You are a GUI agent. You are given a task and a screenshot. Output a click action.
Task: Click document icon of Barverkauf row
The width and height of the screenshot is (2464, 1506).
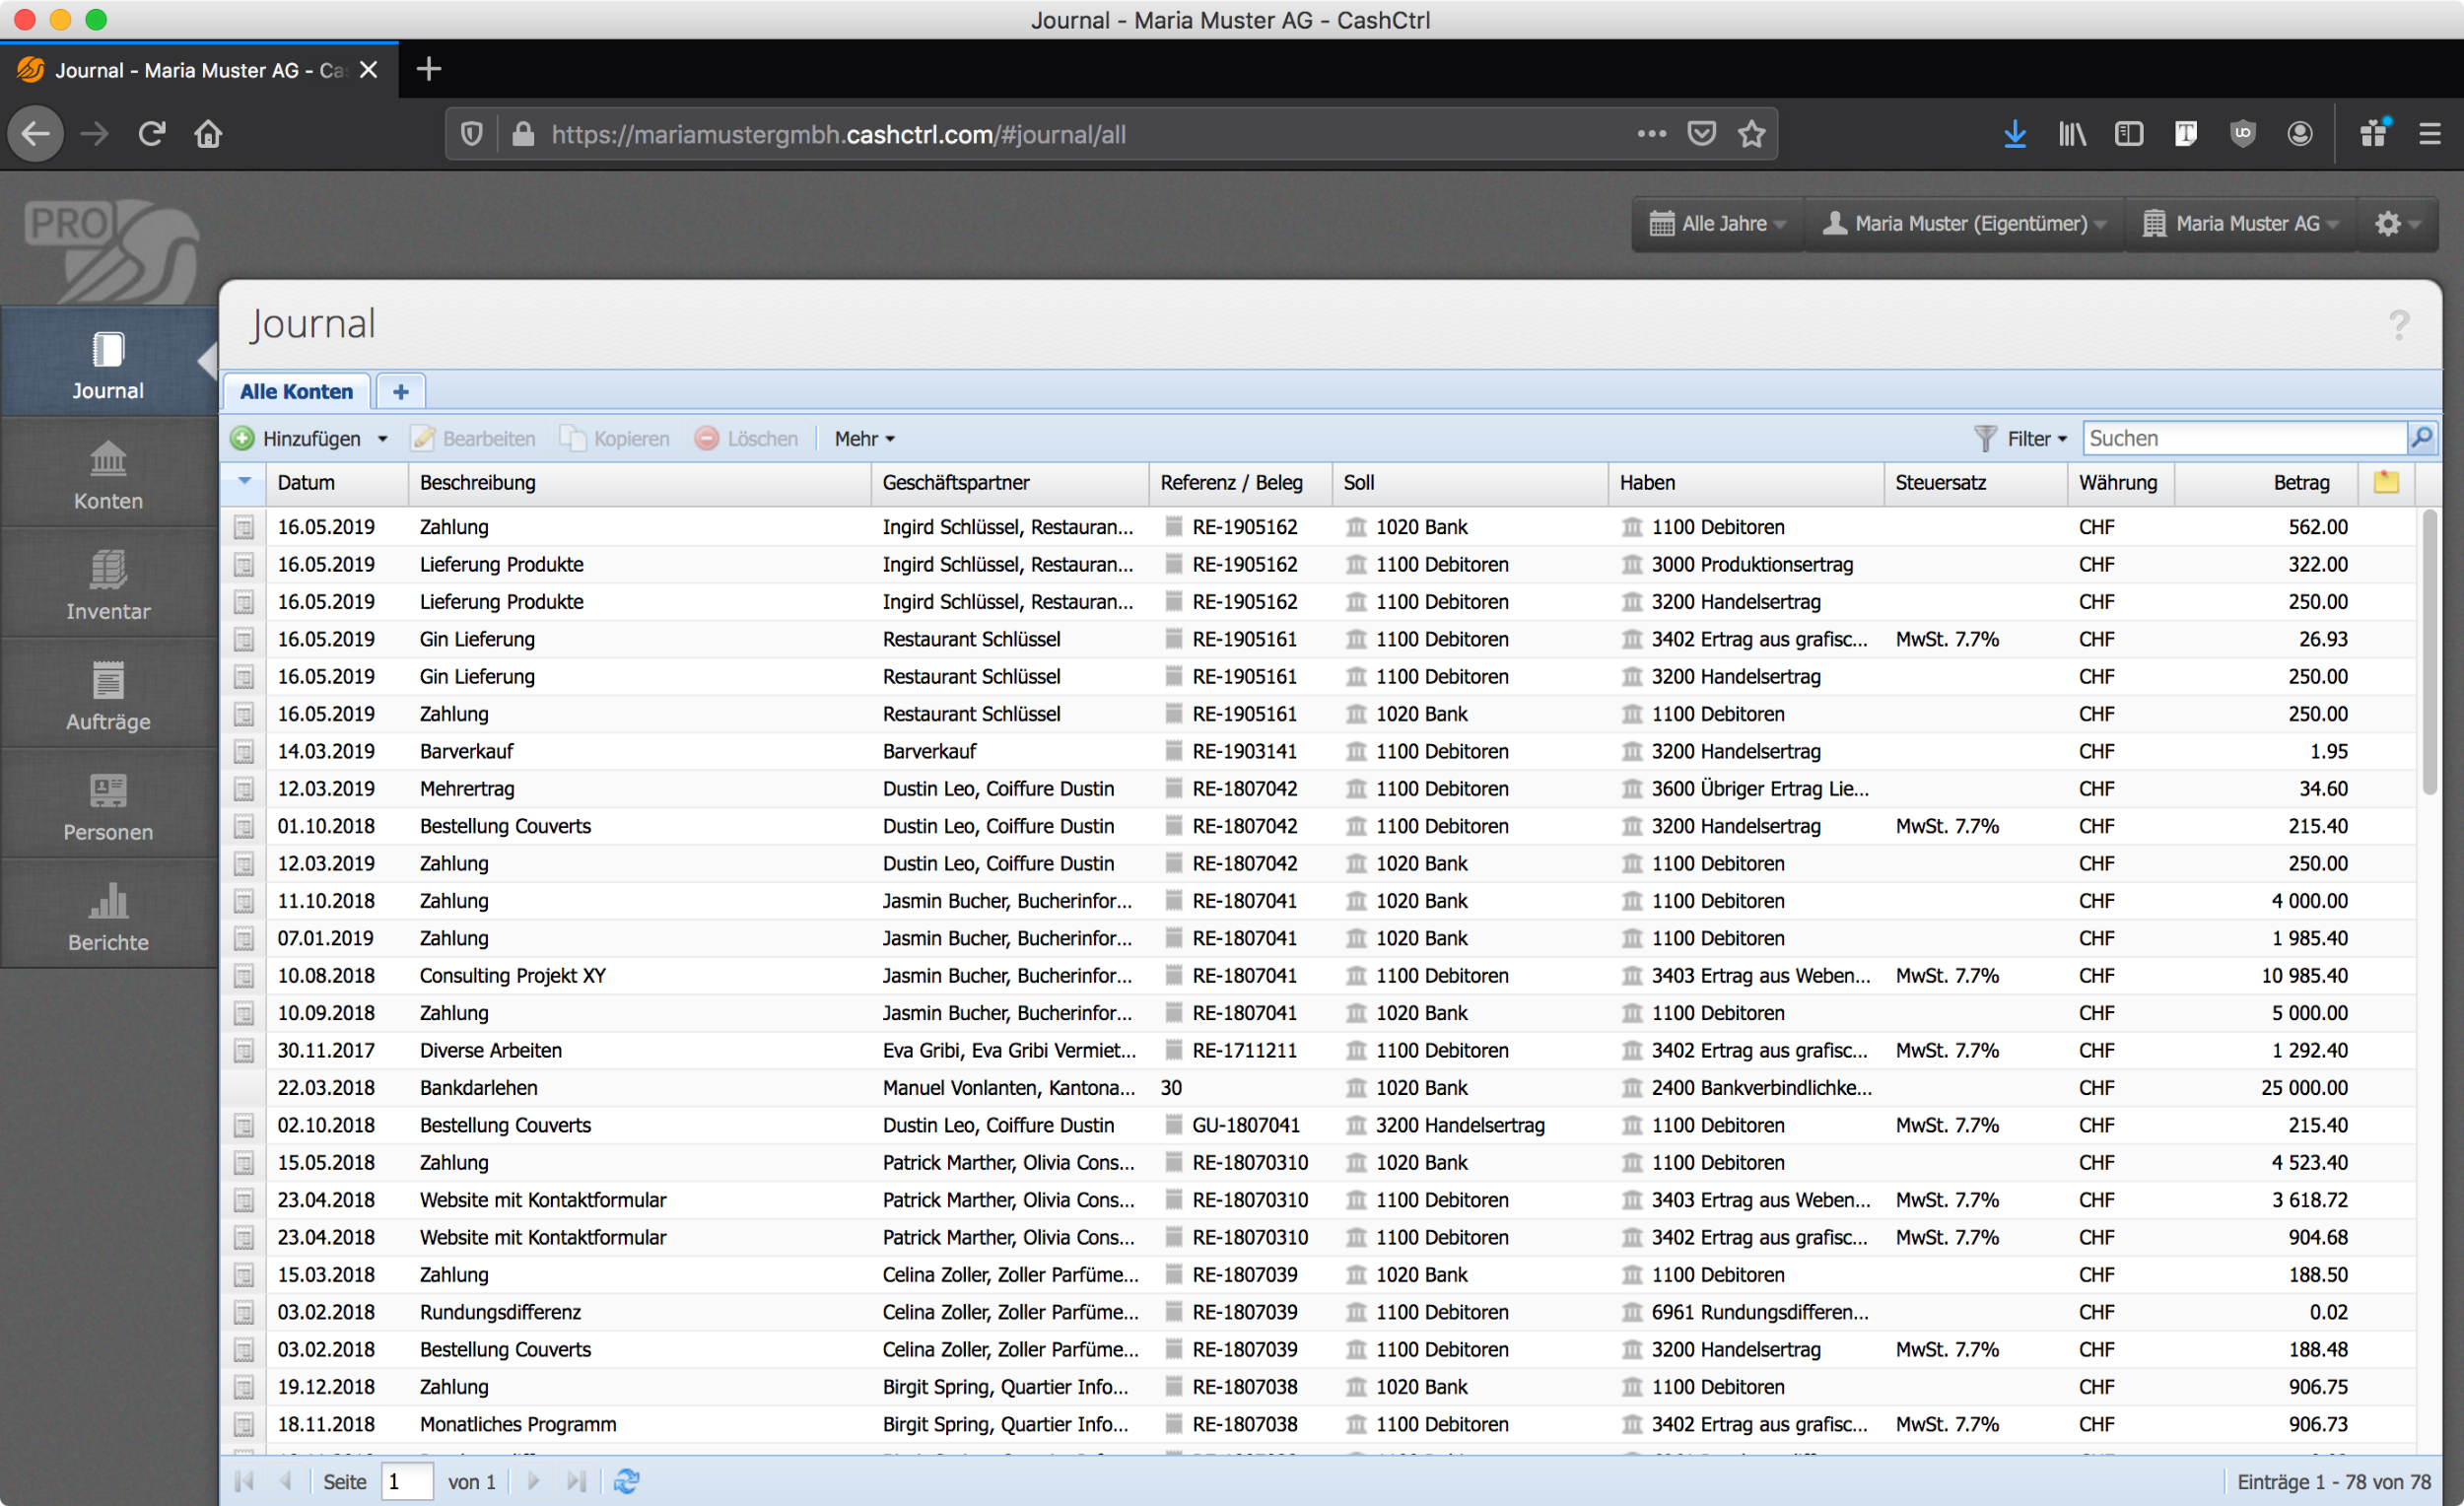(244, 751)
